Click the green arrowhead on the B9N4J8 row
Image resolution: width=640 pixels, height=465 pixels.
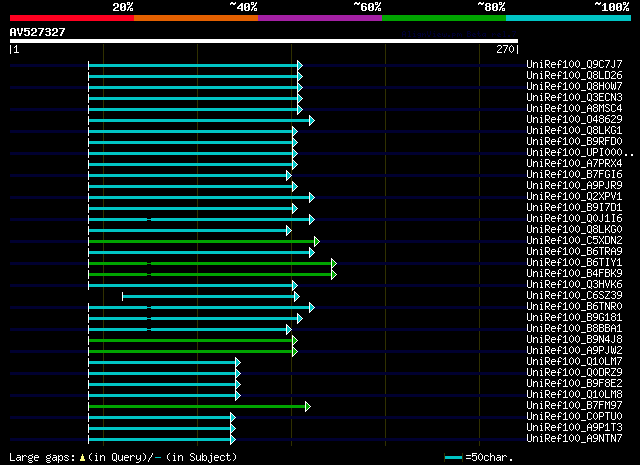pos(295,340)
